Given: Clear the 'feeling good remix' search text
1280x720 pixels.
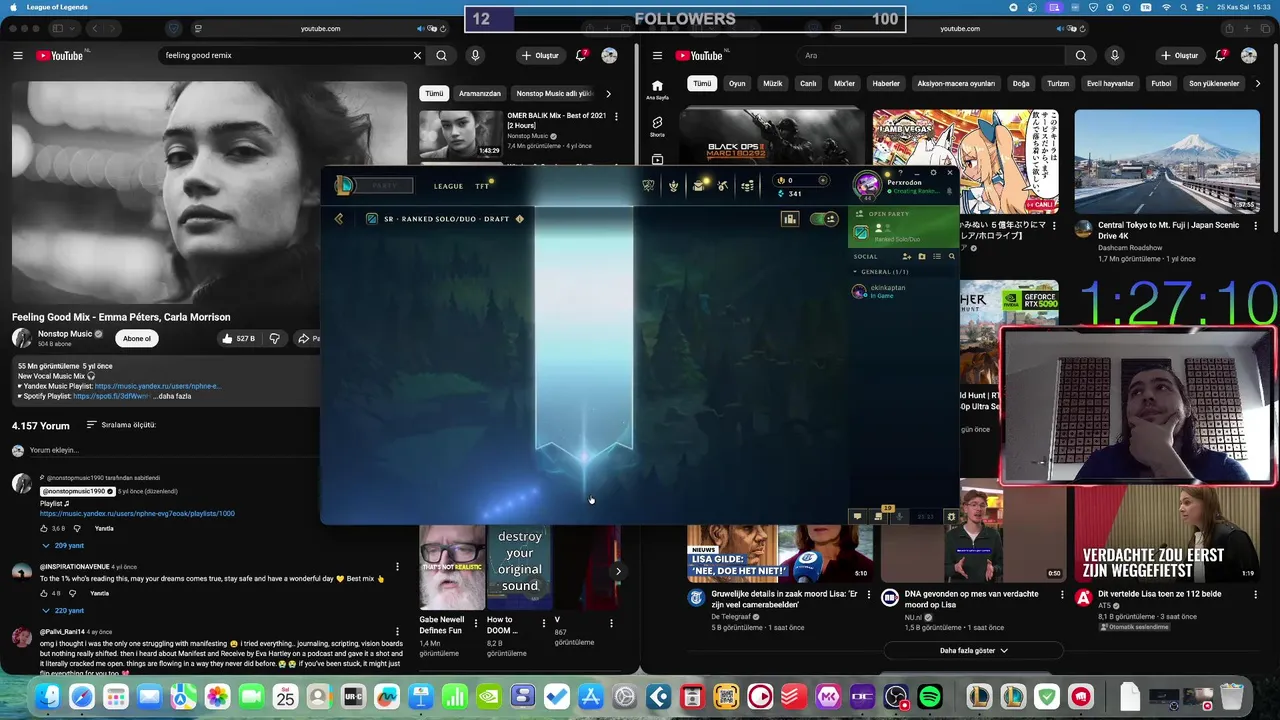Looking at the screenshot, I should (417, 56).
